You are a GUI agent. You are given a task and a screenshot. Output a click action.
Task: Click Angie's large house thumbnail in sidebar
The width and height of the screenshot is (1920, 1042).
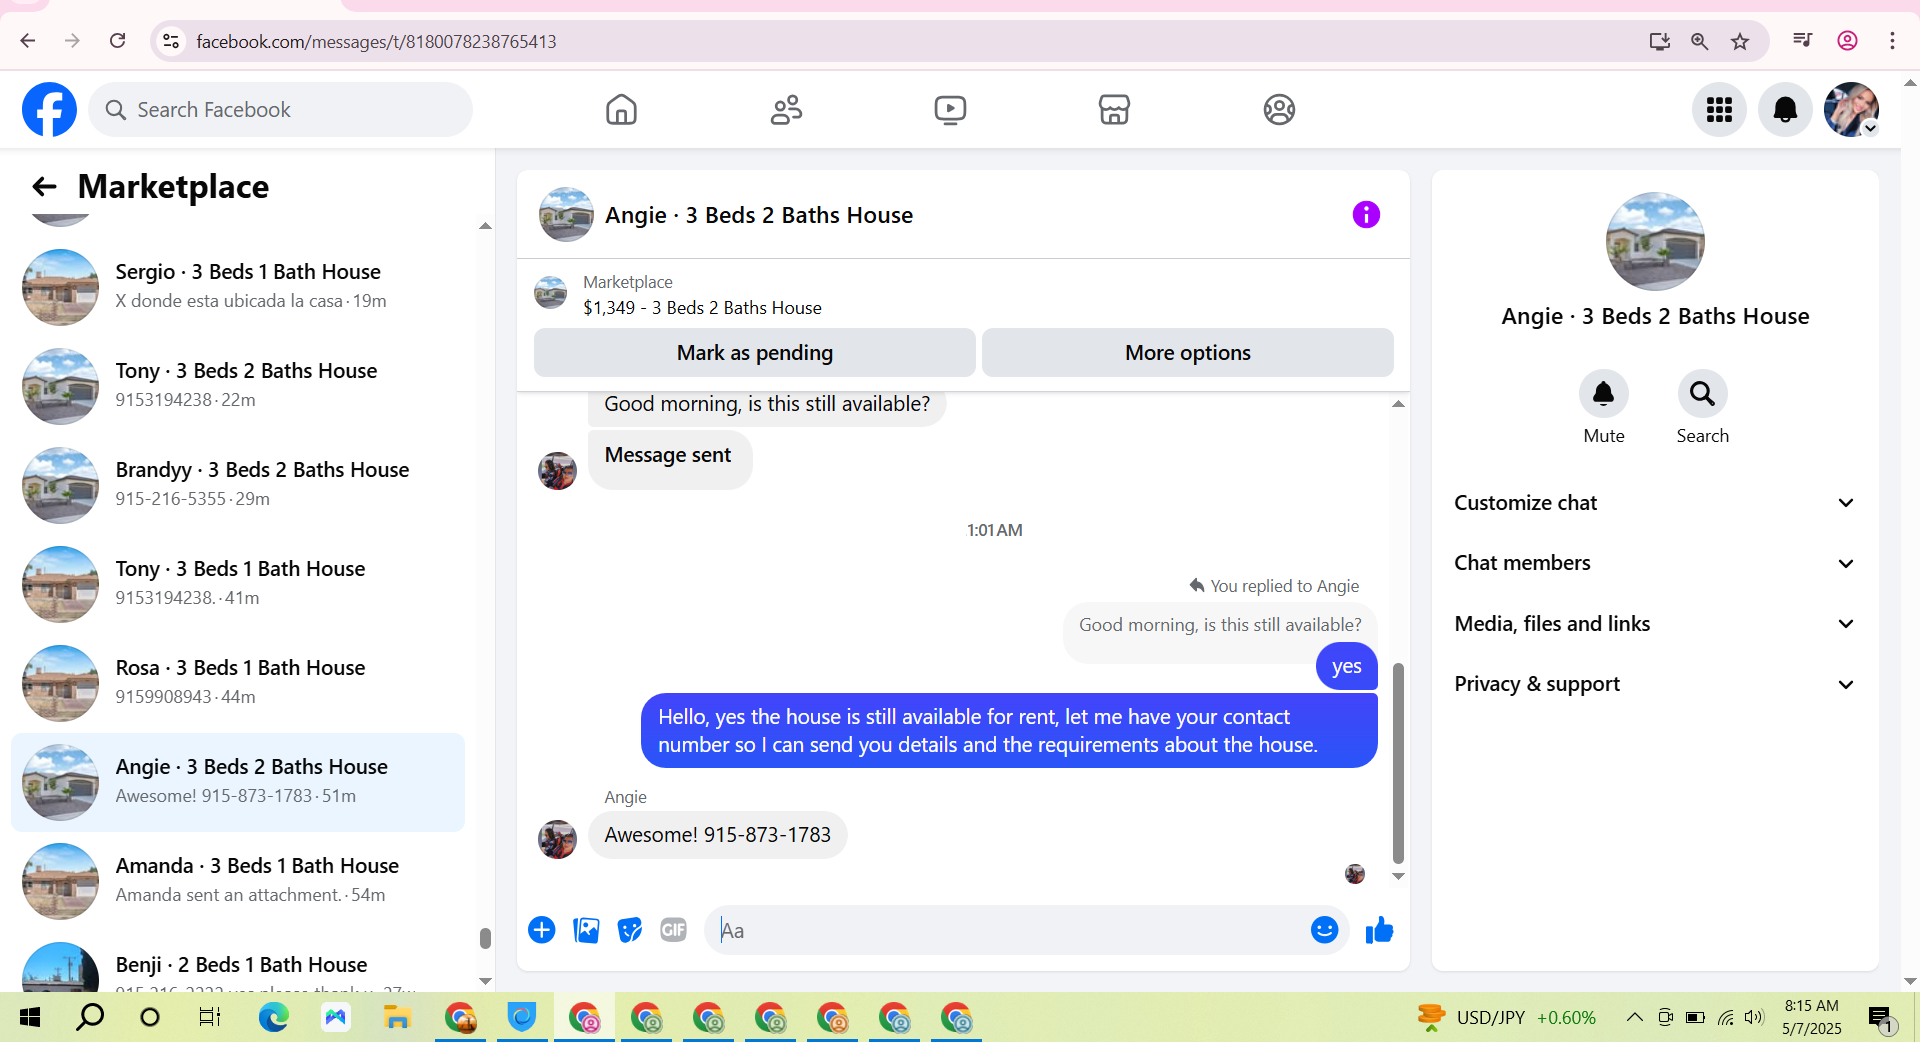pyautogui.click(x=1655, y=241)
